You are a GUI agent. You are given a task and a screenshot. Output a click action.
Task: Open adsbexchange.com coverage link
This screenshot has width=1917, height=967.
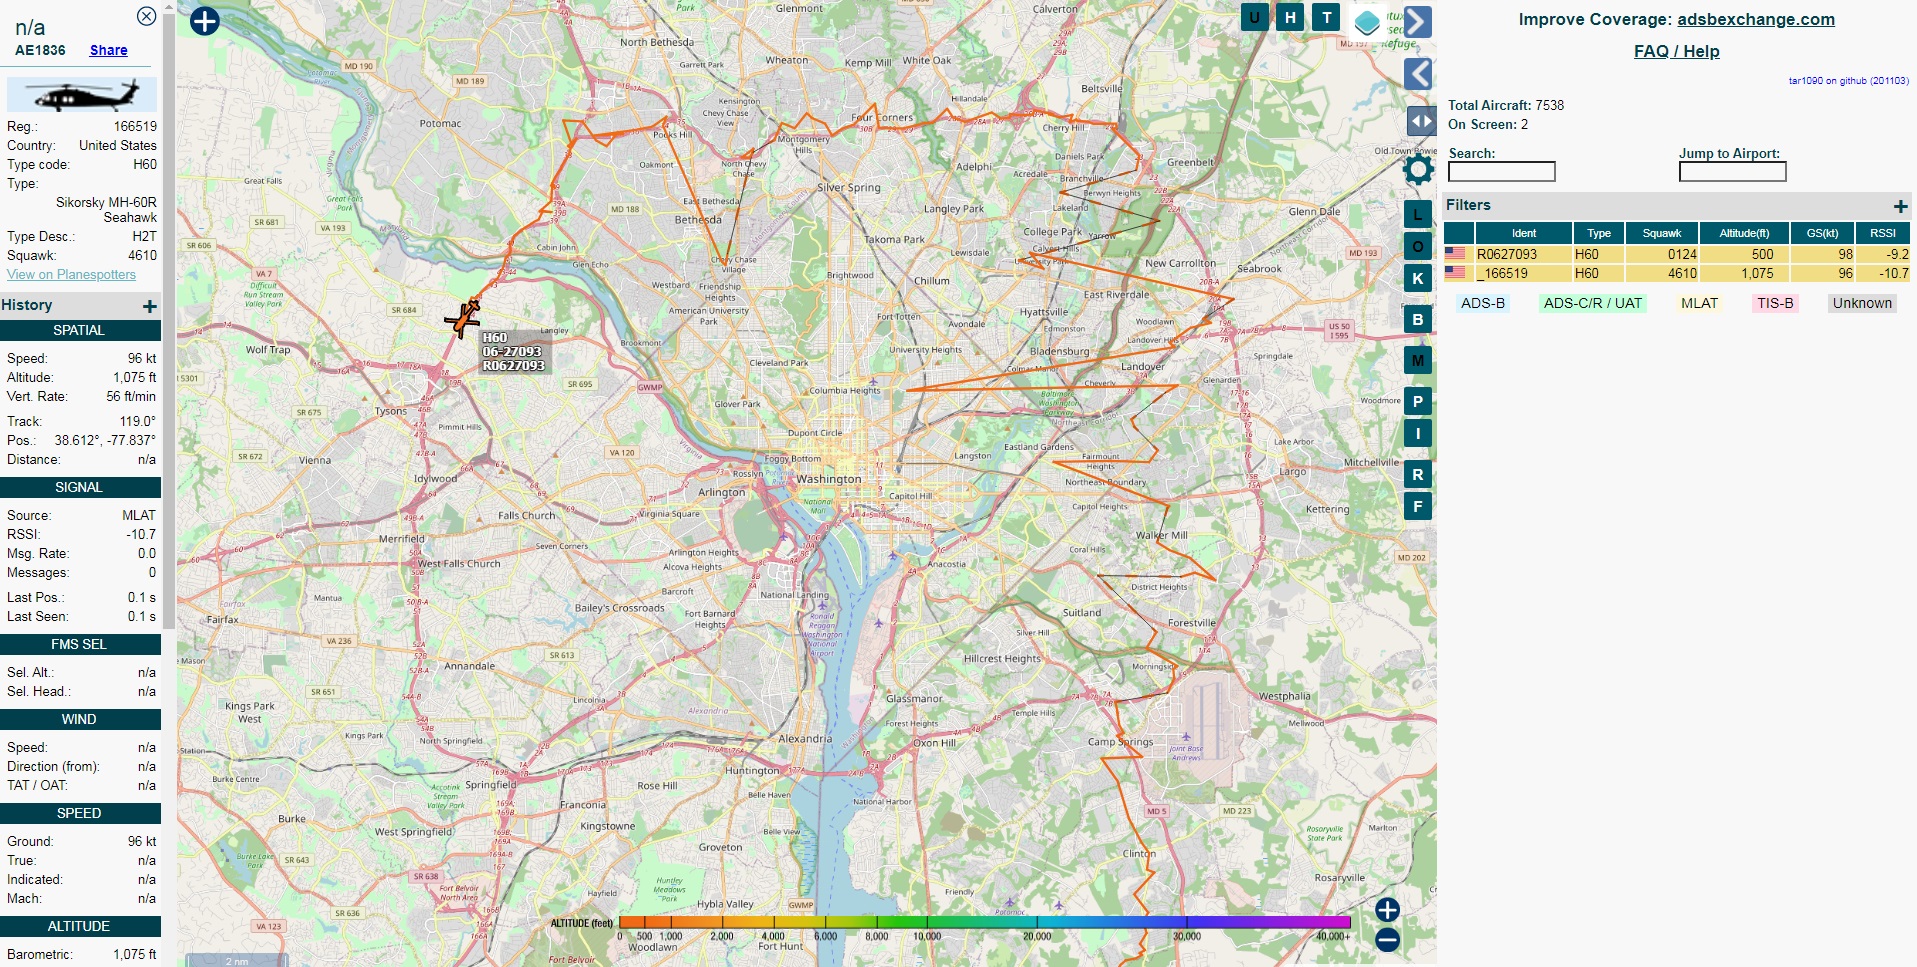(x=1755, y=19)
